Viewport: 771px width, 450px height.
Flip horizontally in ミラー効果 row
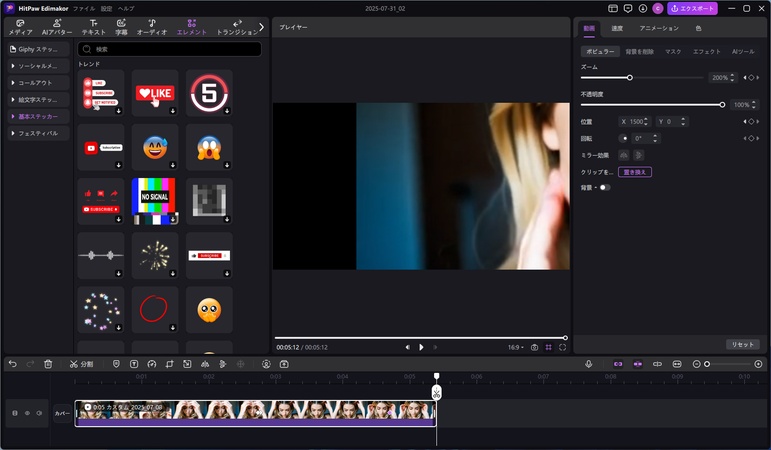coord(623,155)
